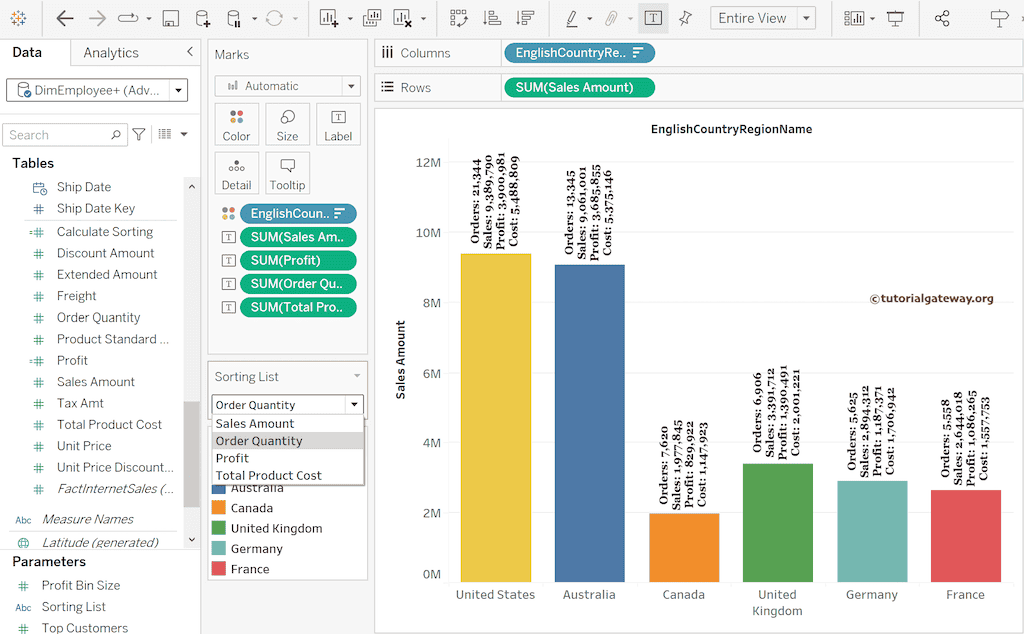Open the Color marks card
The height and width of the screenshot is (634, 1024).
tap(237, 124)
